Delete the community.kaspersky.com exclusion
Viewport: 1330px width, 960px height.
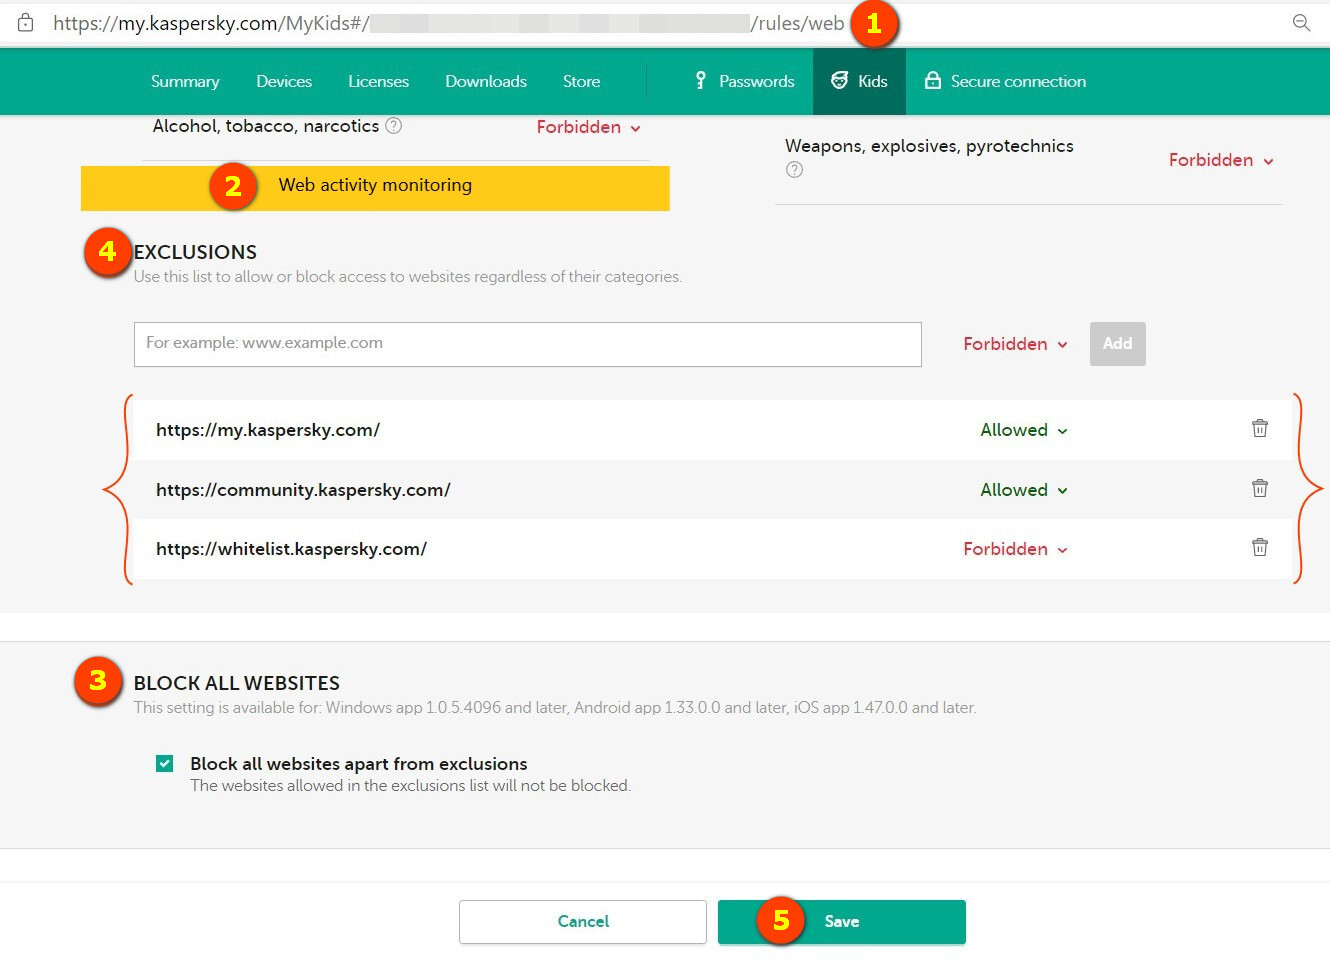[x=1260, y=488]
